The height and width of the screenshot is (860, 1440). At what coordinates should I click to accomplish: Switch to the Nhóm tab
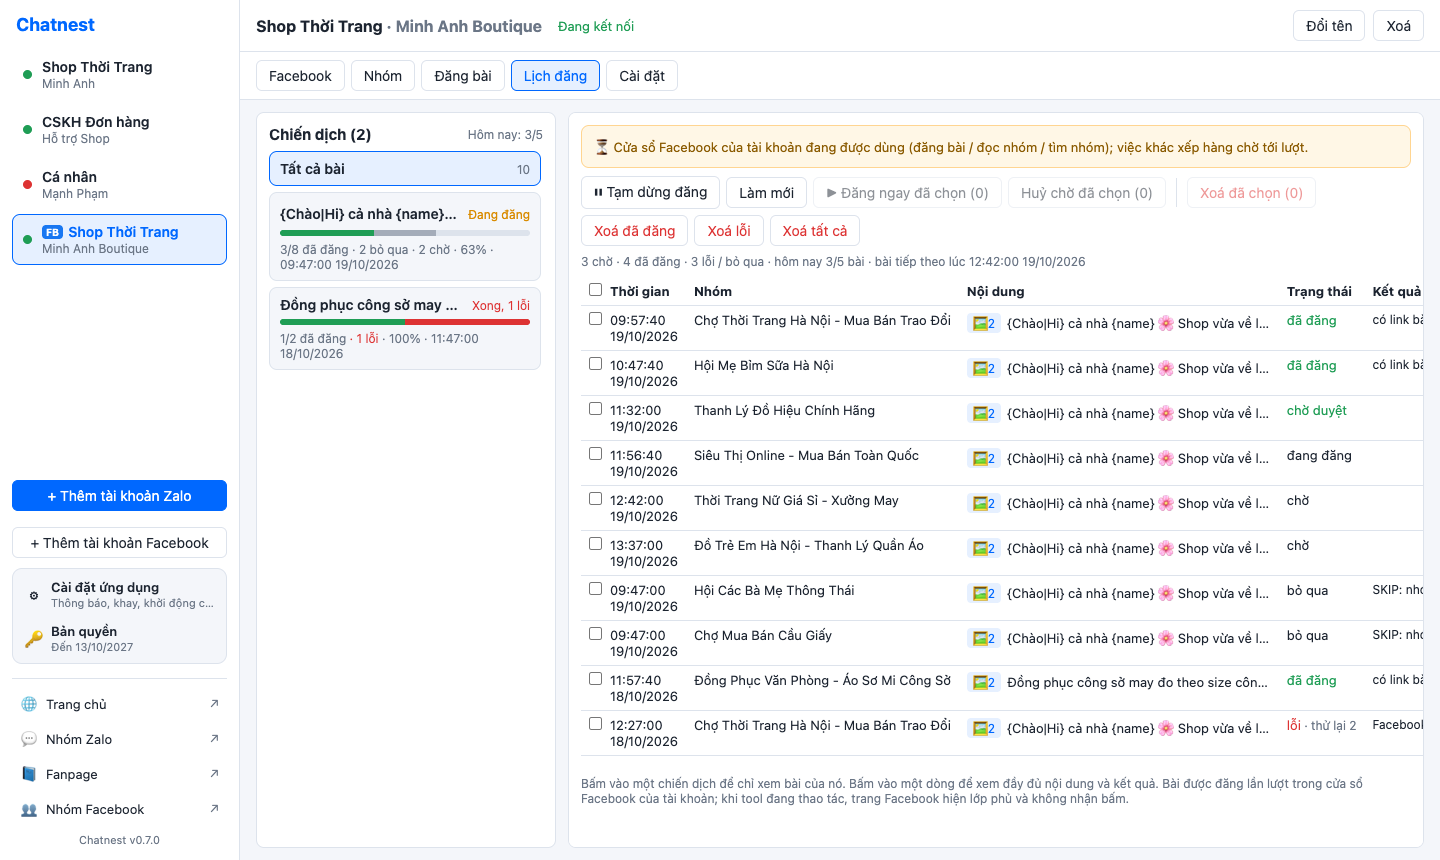click(x=383, y=76)
